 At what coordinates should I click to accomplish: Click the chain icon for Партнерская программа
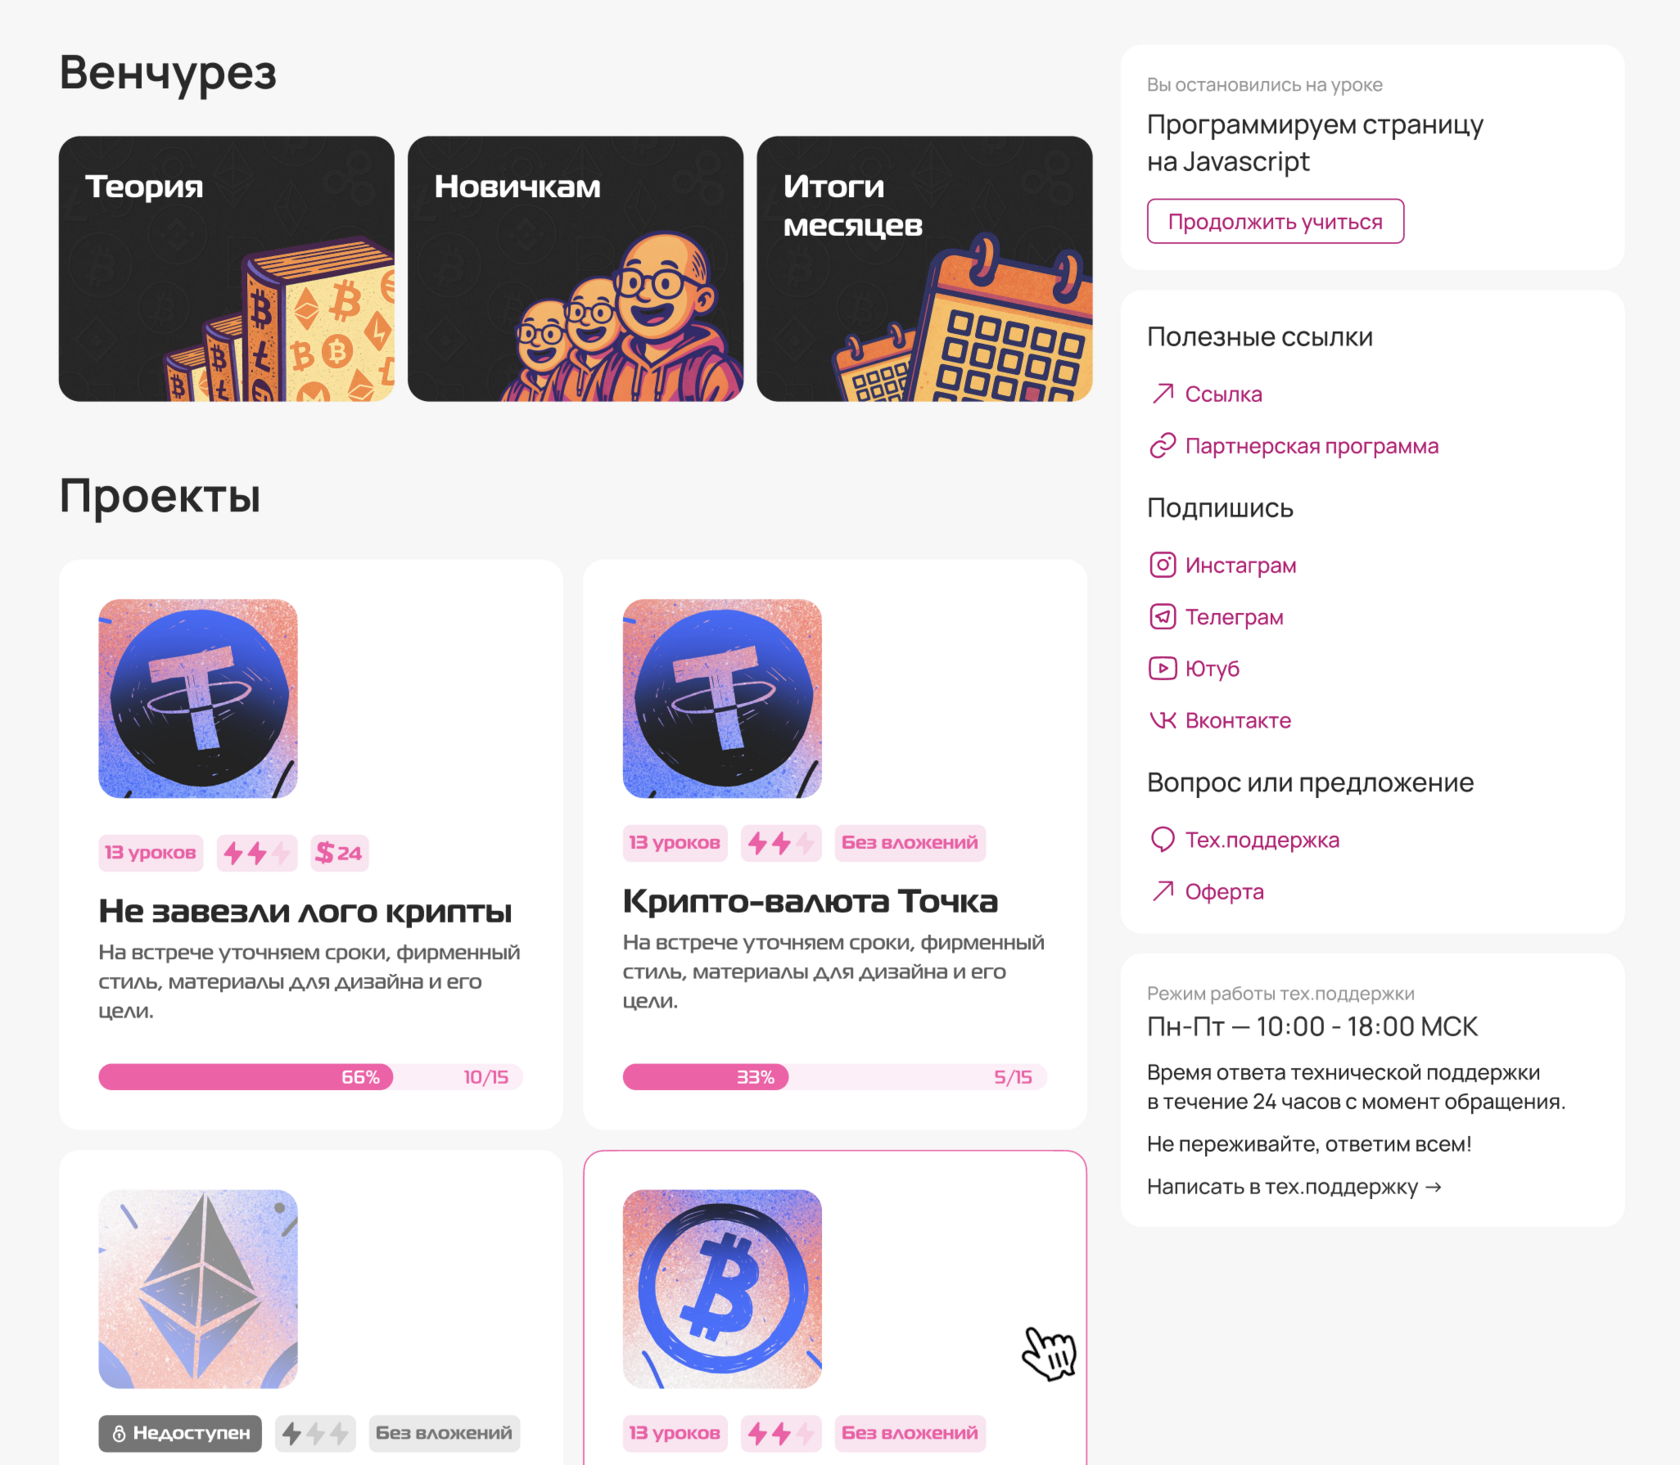tap(1162, 446)
